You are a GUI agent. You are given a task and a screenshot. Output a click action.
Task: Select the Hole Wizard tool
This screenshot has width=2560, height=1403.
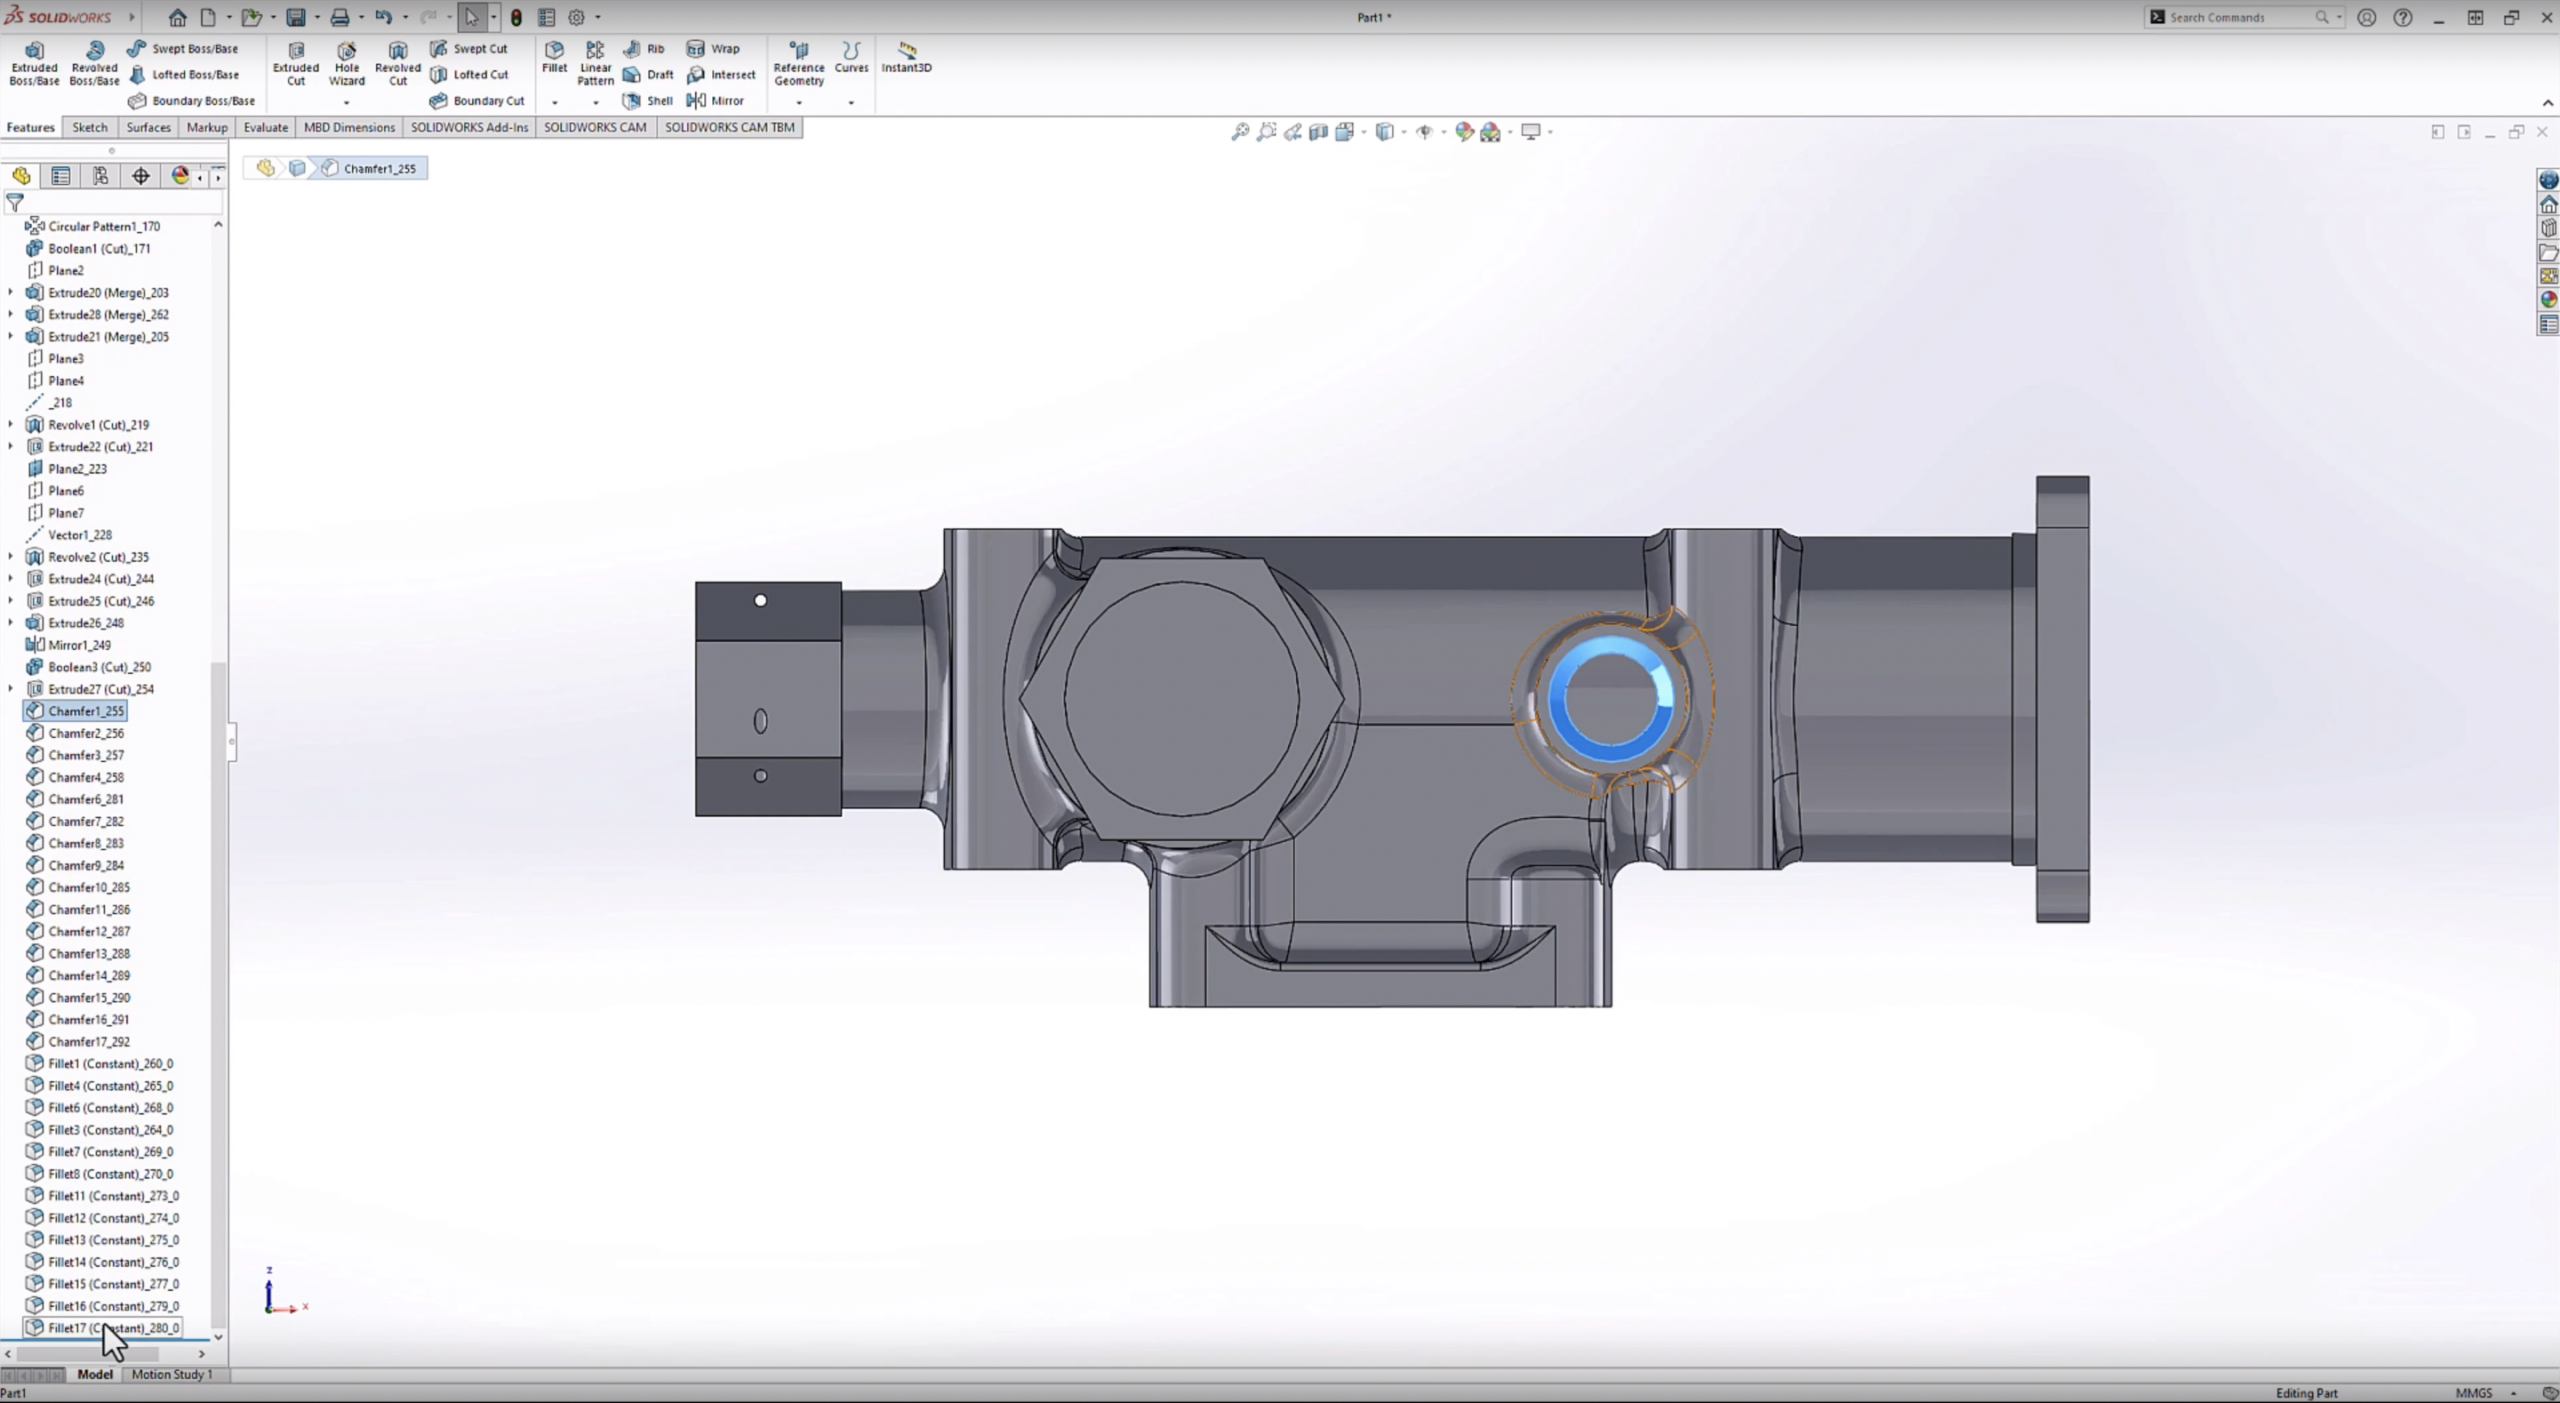(x=346, y=63)
